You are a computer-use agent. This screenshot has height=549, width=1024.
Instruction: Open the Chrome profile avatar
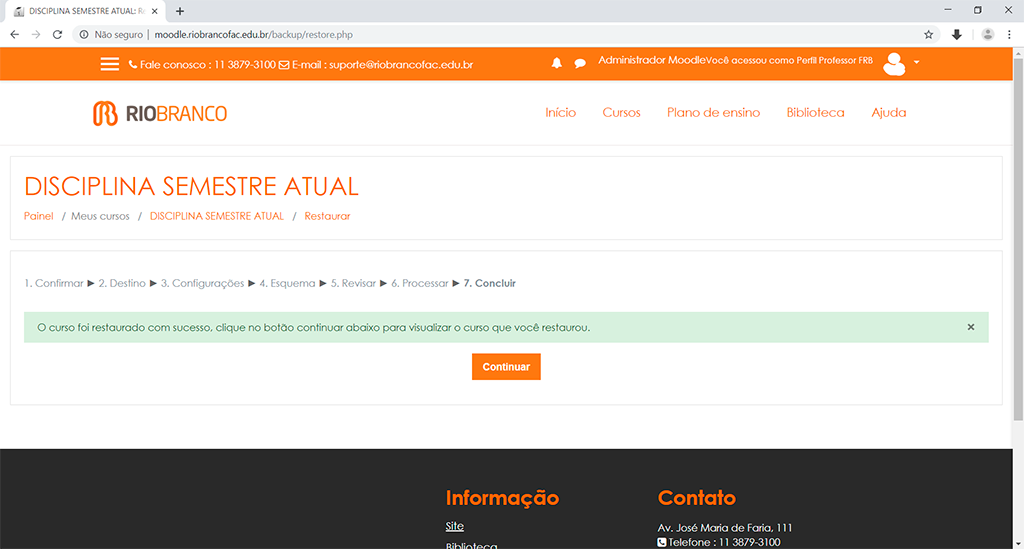(x=987, y=35)
